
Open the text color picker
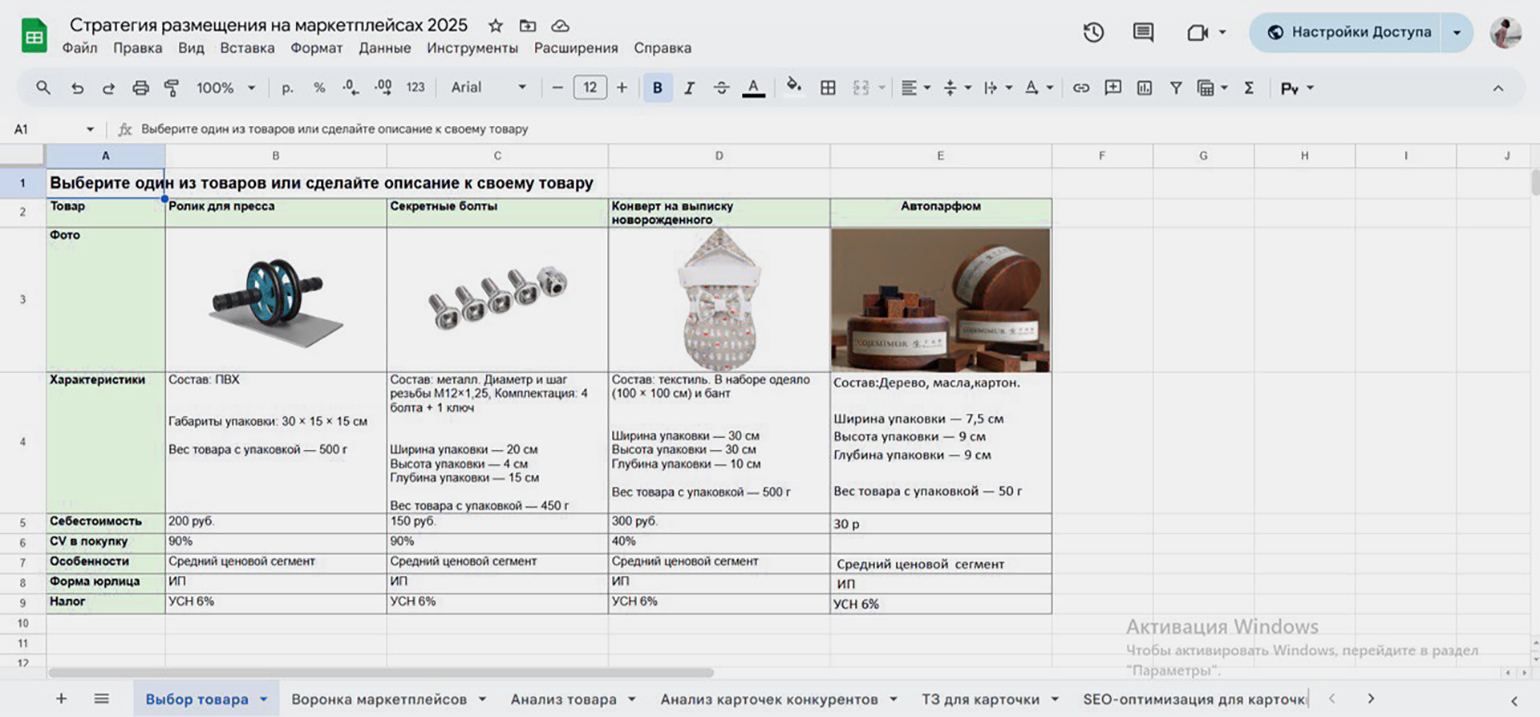coord(753,88)
